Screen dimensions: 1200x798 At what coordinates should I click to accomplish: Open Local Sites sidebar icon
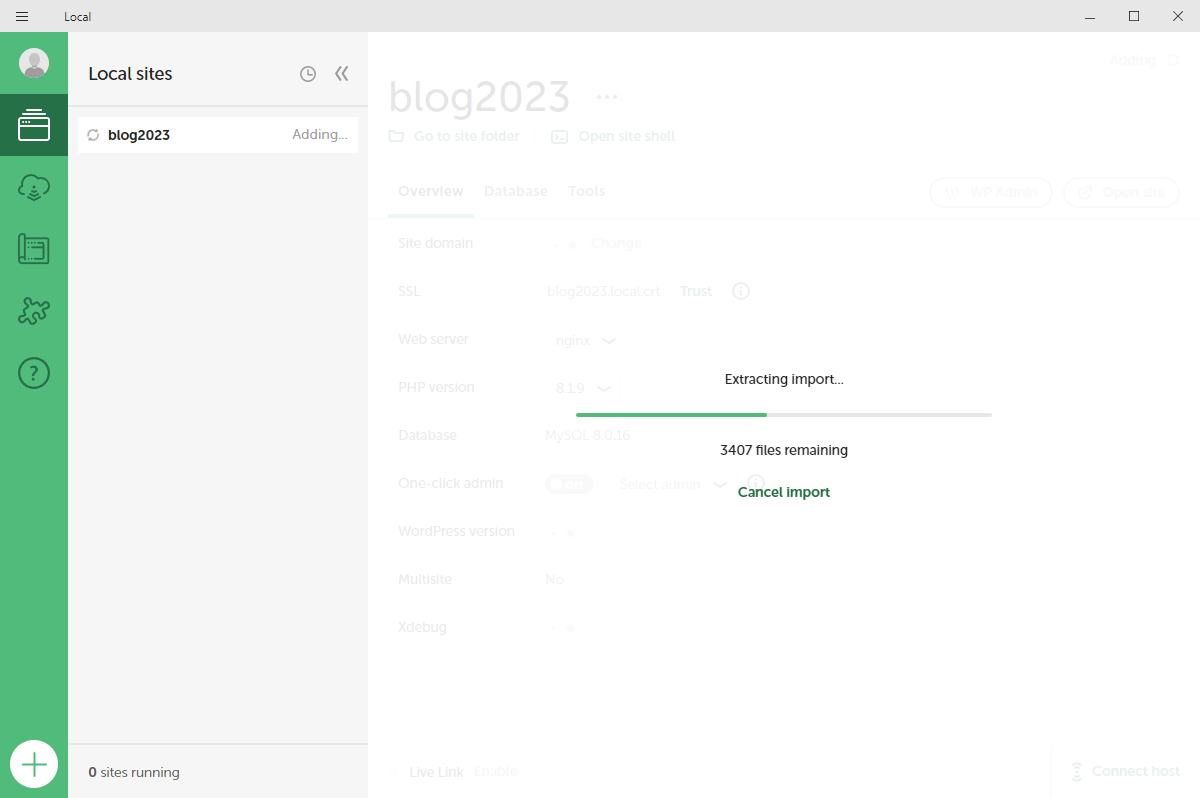tap(34, 125)
